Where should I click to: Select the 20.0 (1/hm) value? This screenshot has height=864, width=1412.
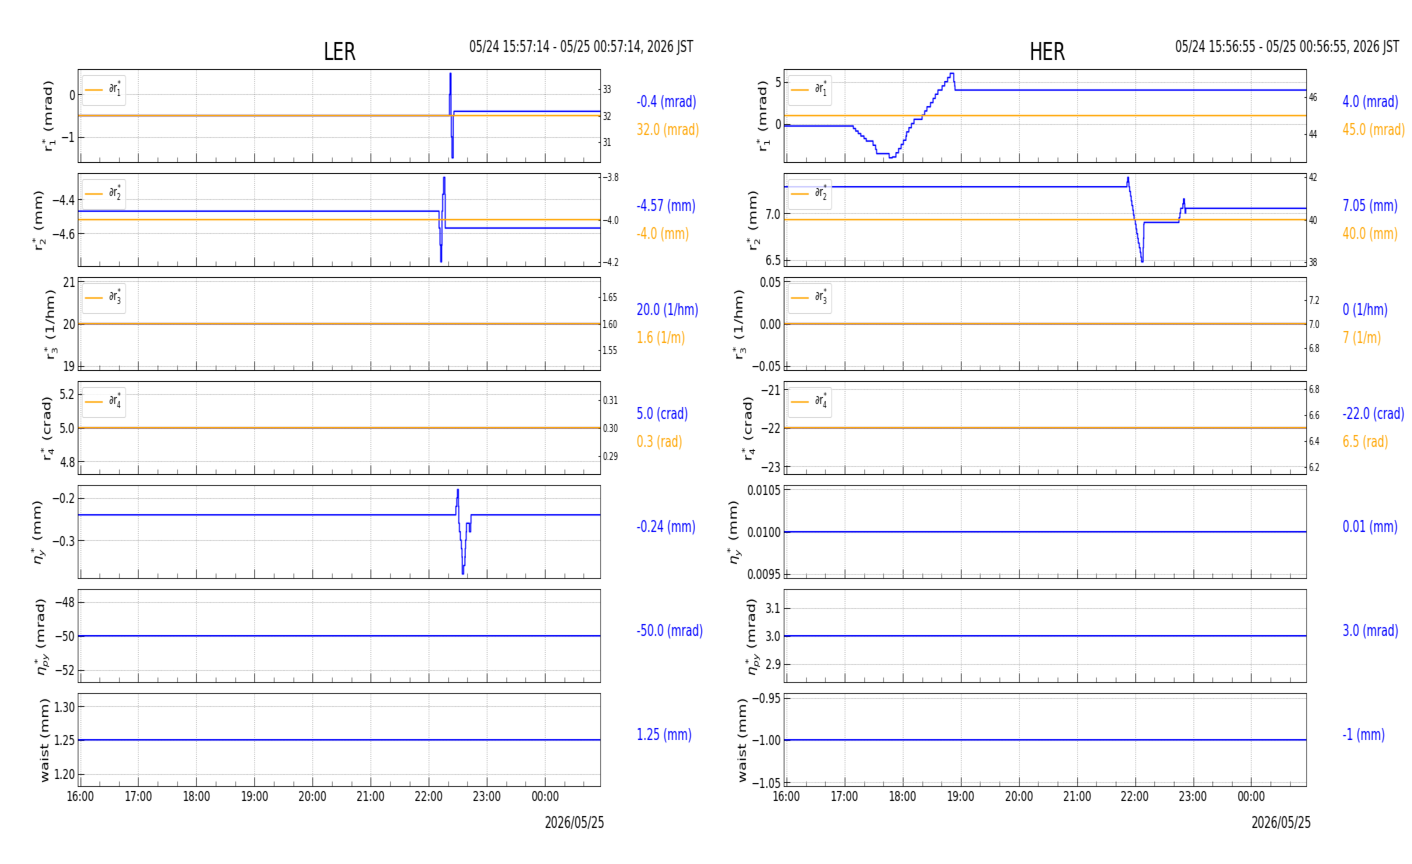pos(667,309)
